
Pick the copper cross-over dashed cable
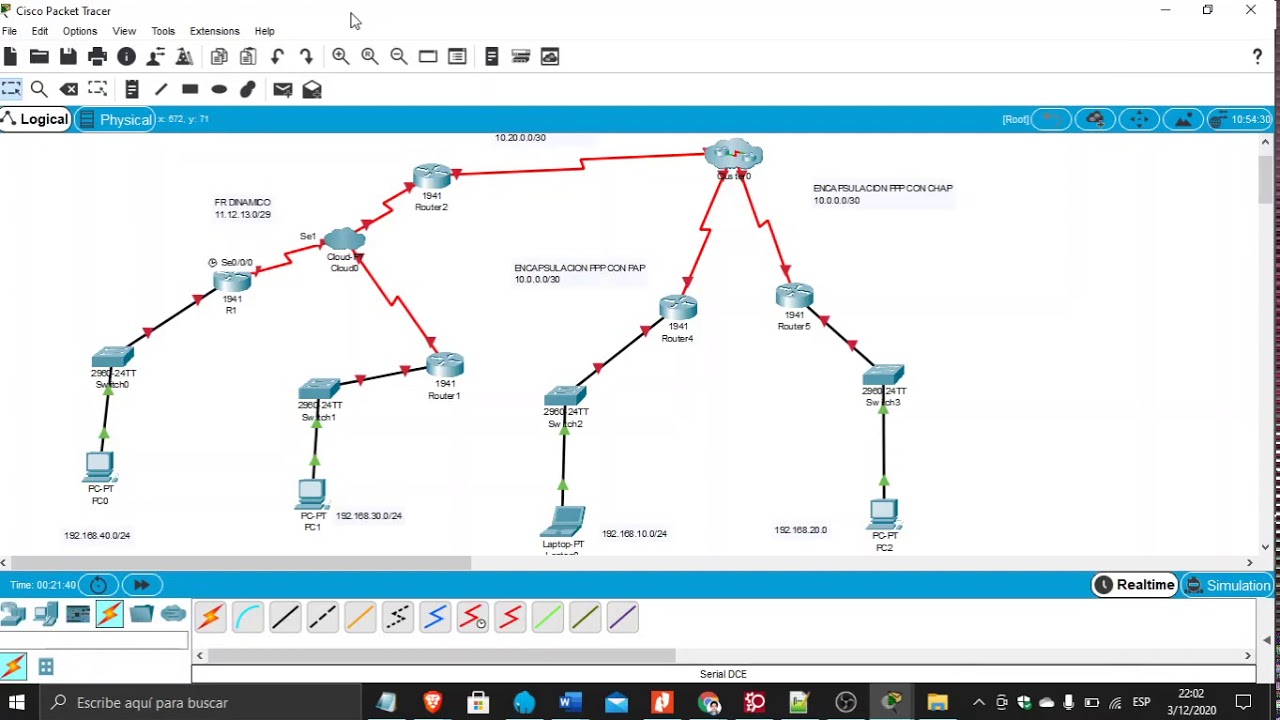322,617
